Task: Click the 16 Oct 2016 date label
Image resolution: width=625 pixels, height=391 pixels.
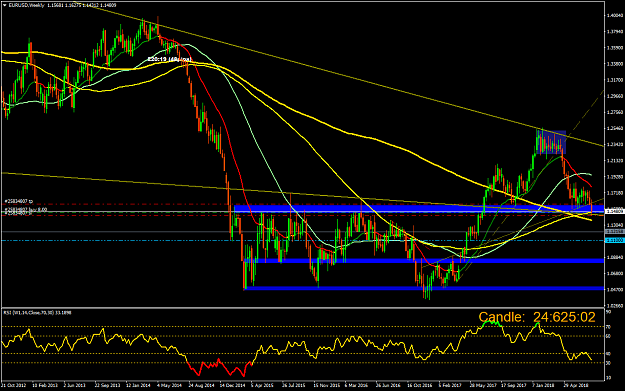Action: pyautogui.click(x=419, y=385)
